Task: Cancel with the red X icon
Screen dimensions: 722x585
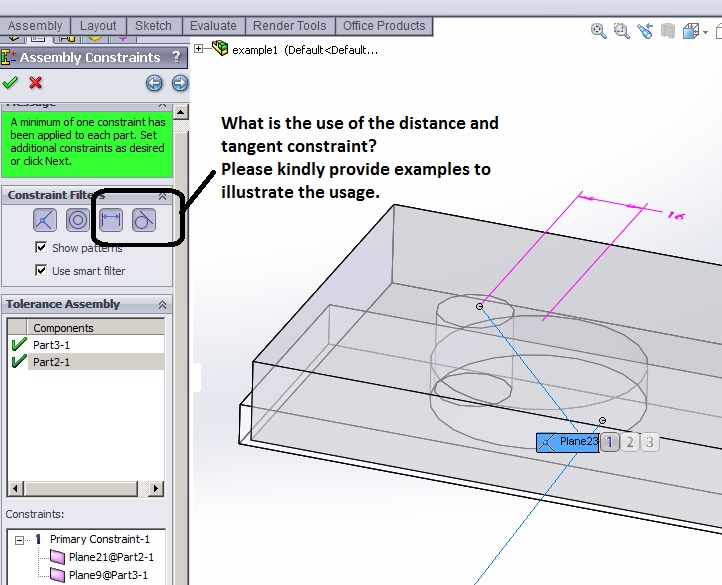Action: [35, 83]
